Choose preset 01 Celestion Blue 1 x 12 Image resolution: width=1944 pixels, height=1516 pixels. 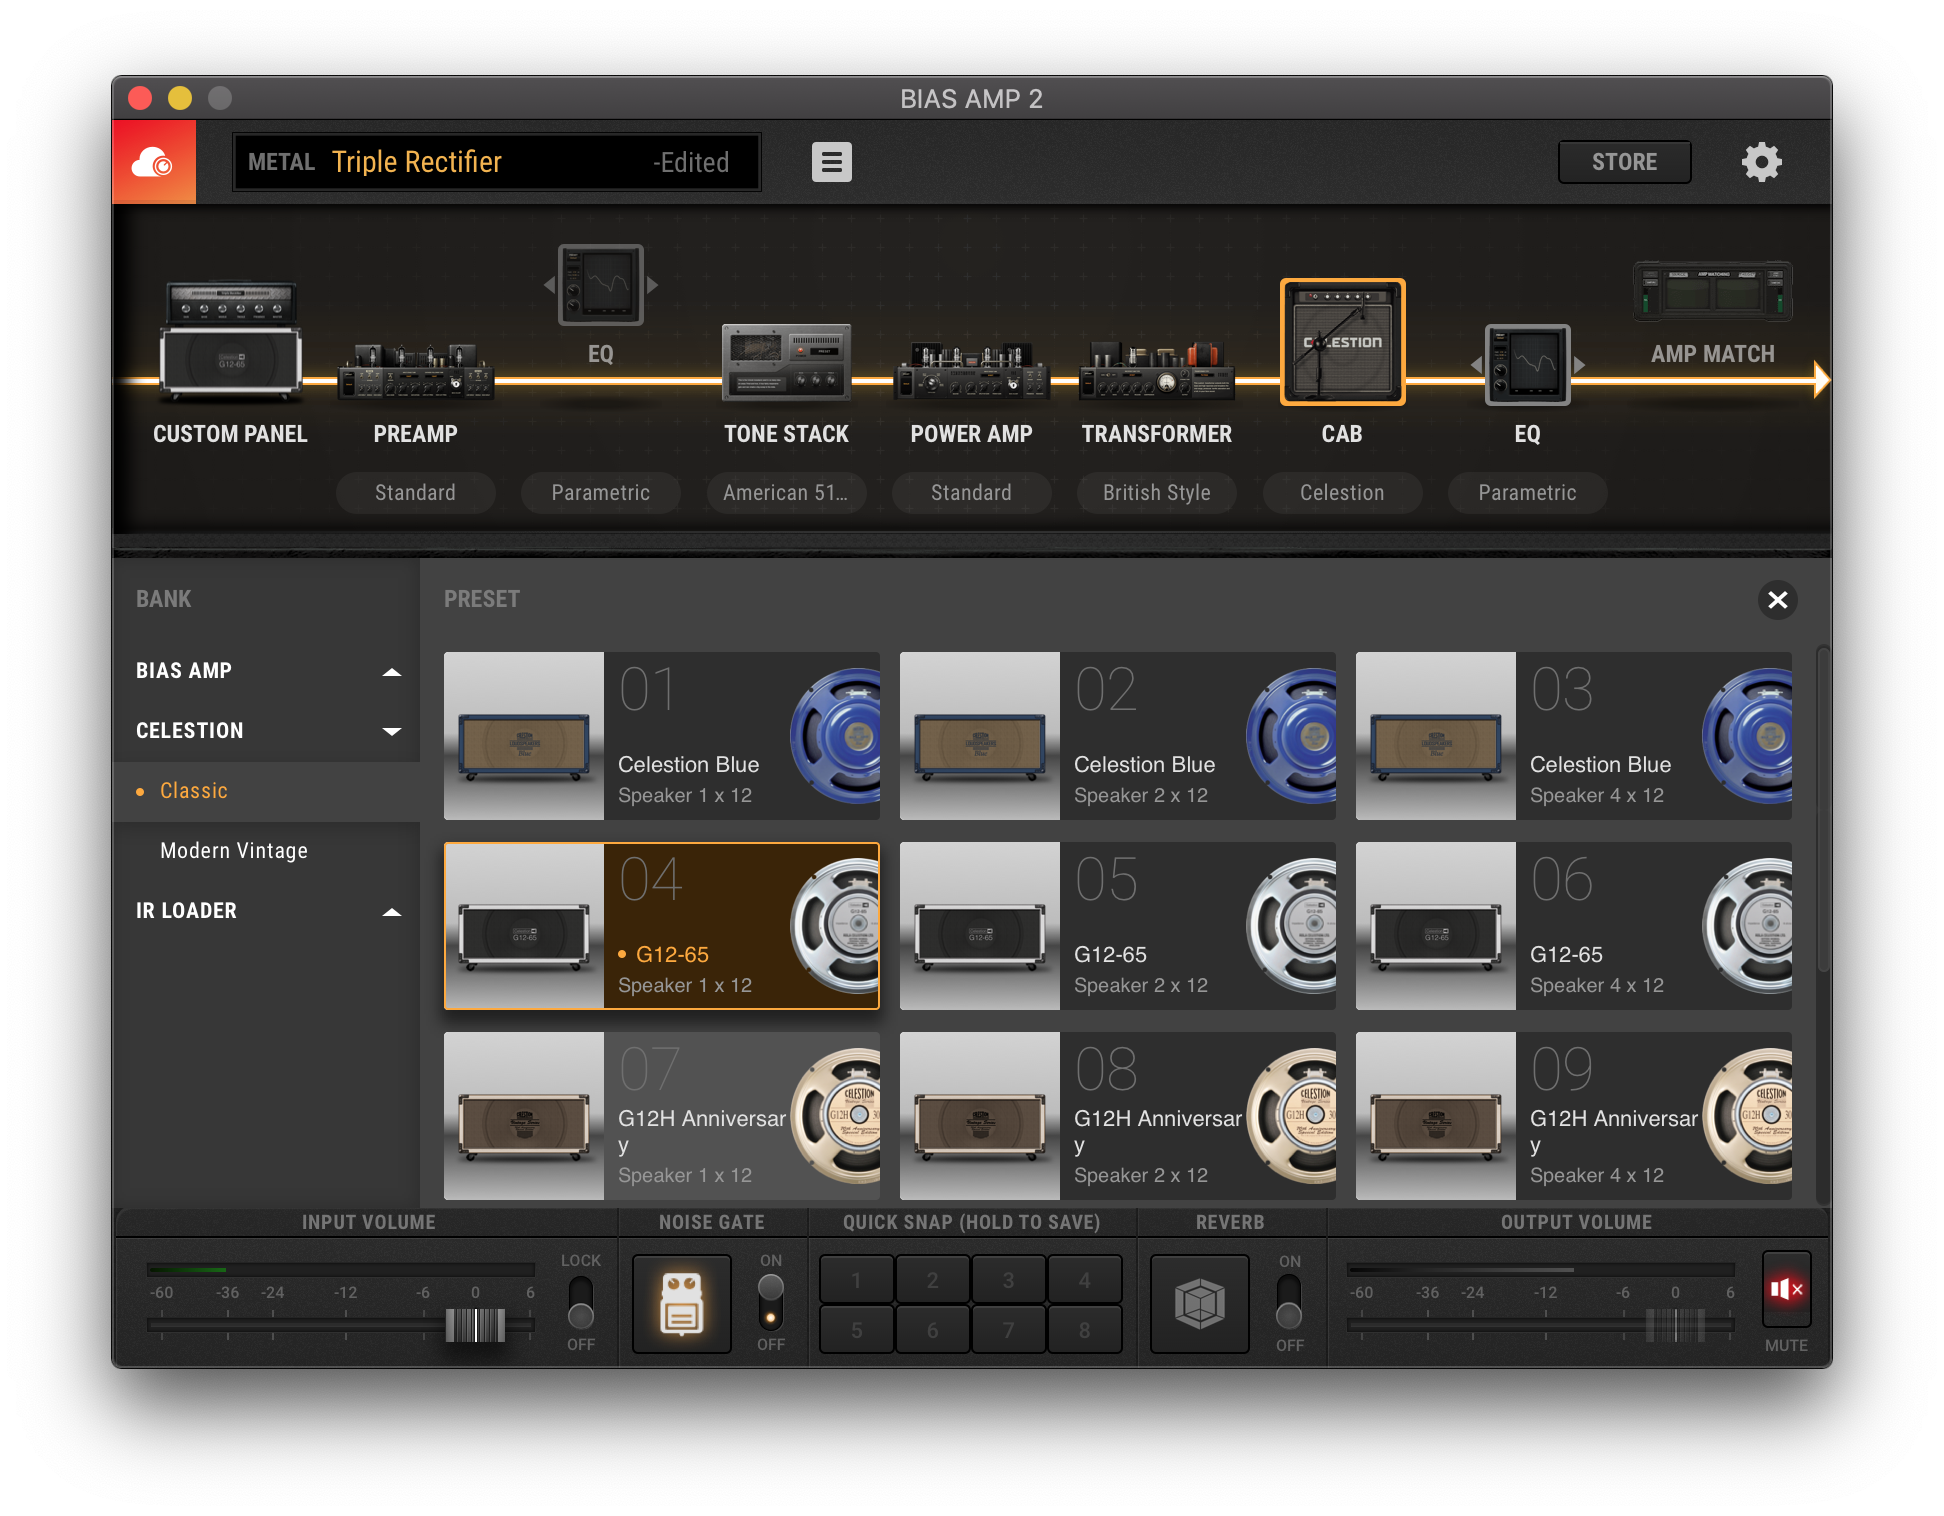[662, 736]
